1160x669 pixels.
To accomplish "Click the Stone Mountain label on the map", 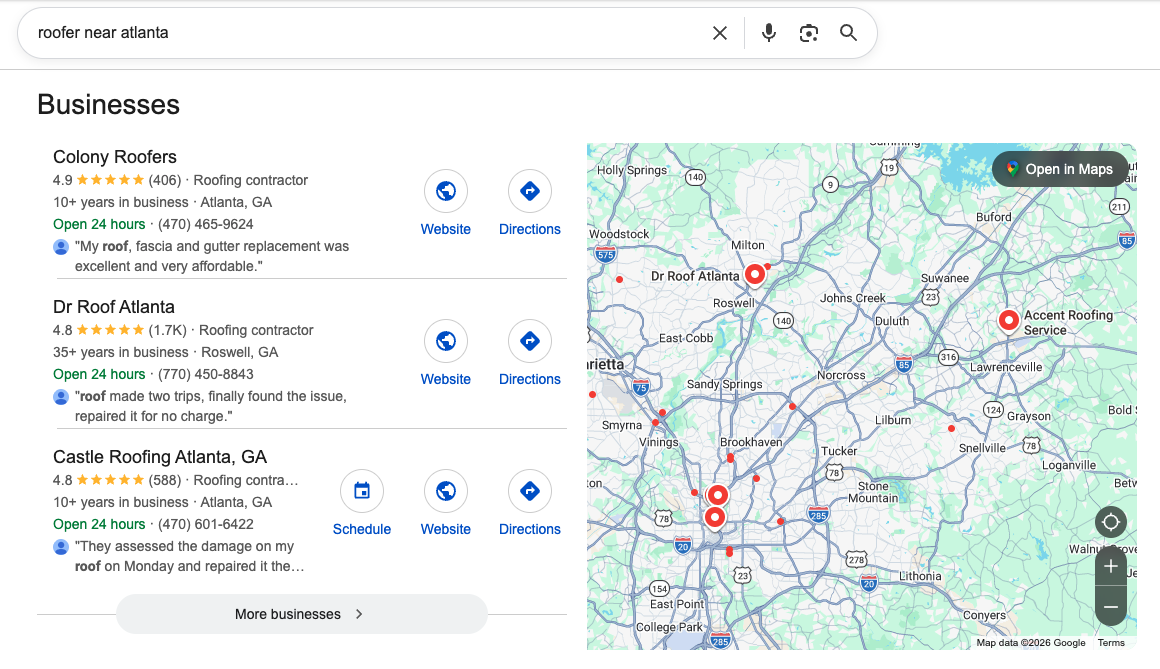I will [x=872, y=492].
